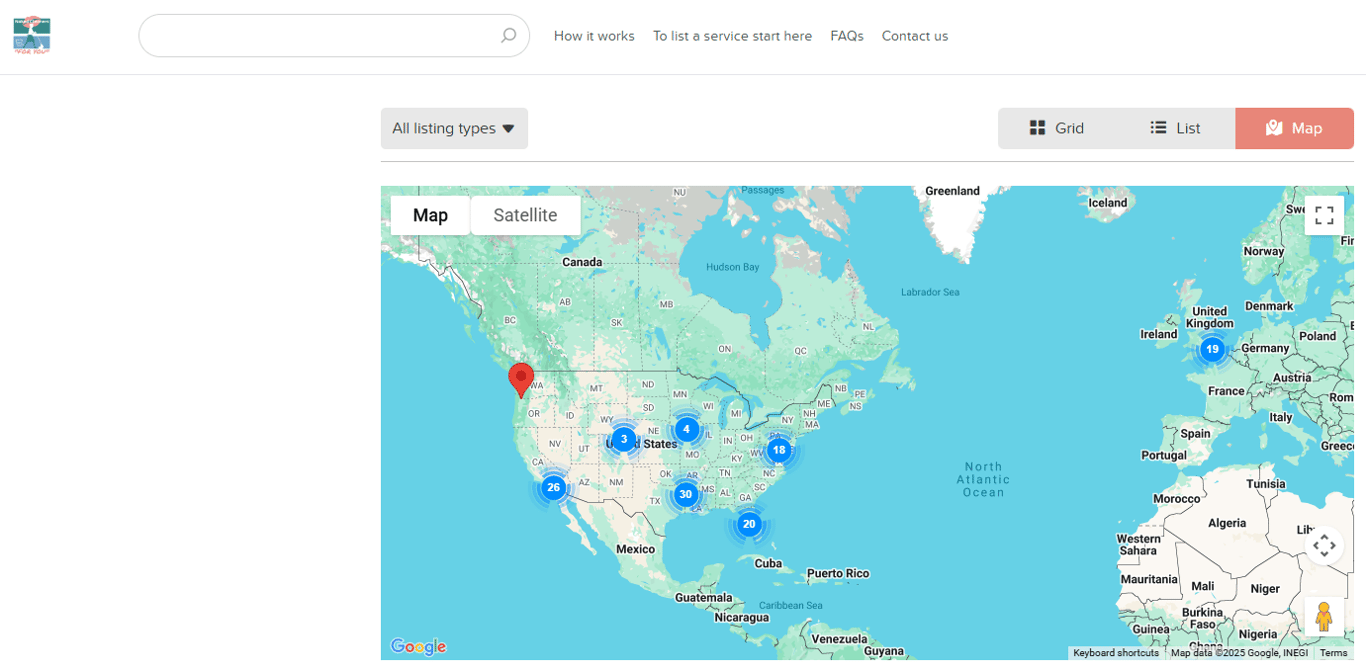Click the Puerto Rico label

(x=838, y=573)
